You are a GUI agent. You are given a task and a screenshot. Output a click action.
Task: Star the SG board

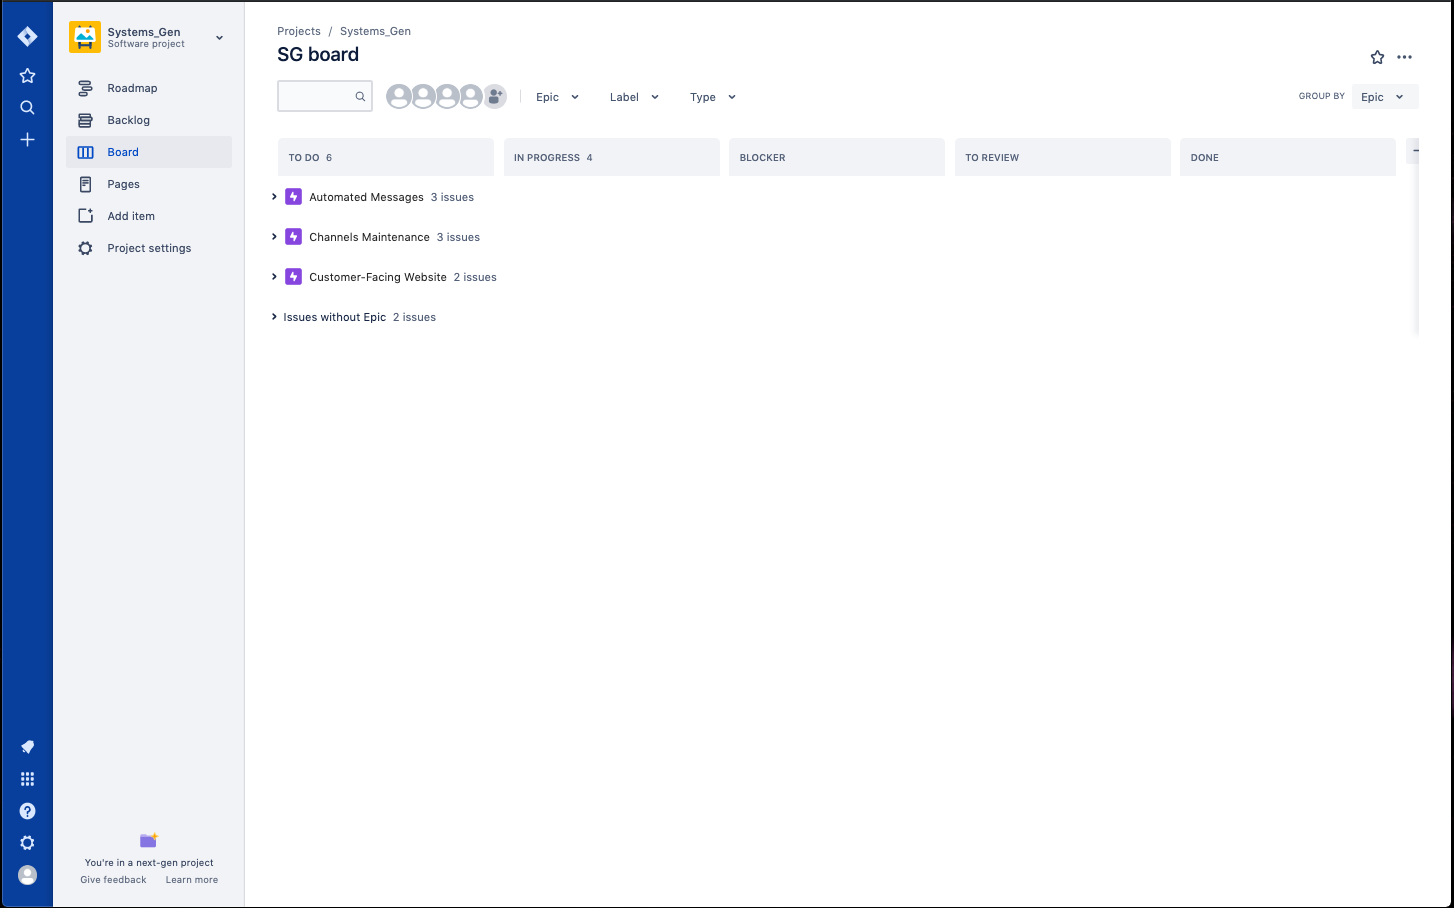[1377, 57]
